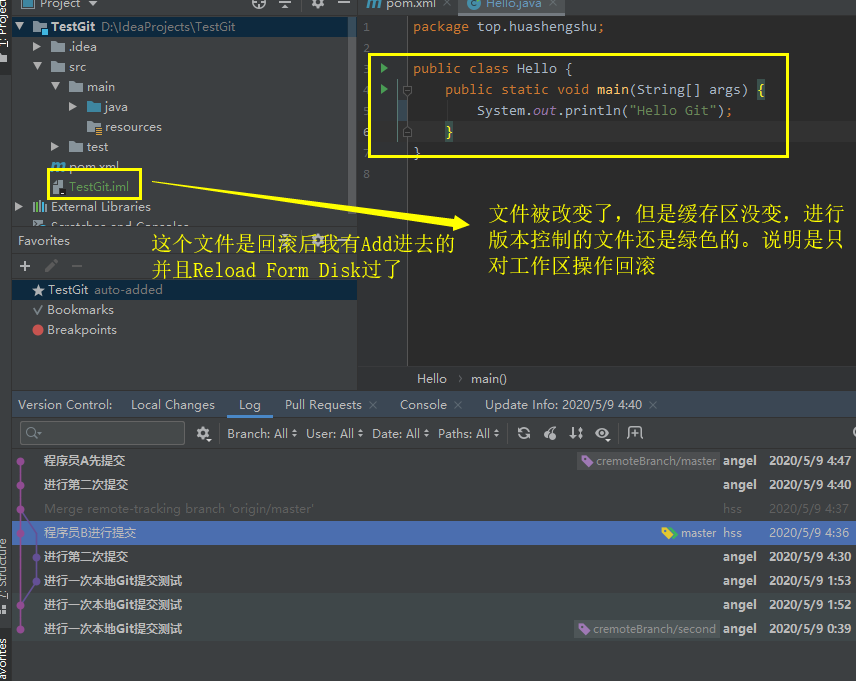Select the 0:39 commit 进行一次本地Git提交测试
The height and width of the screenshot is (681, 856).
(x=434, y=629)
